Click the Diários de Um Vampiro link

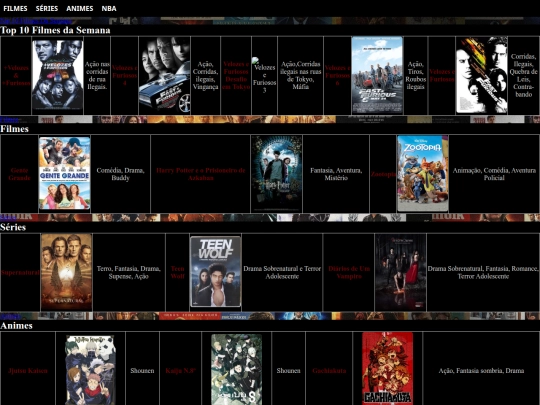click(349, 272)
